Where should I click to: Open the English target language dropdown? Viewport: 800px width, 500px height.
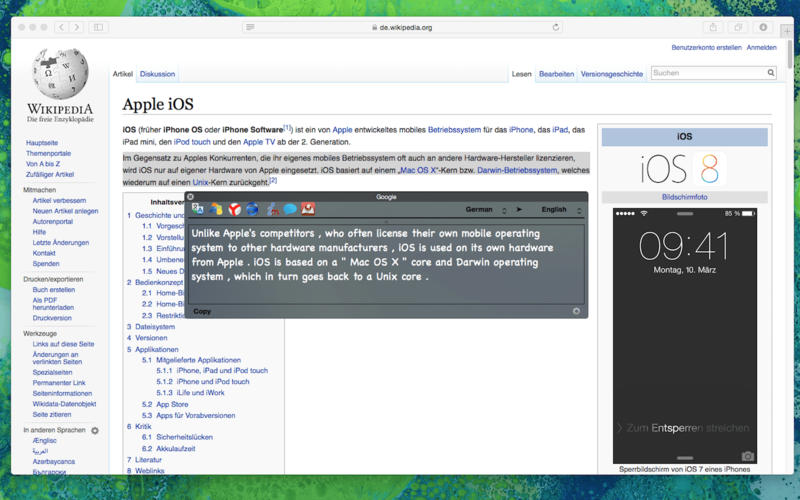click(561, 209)
